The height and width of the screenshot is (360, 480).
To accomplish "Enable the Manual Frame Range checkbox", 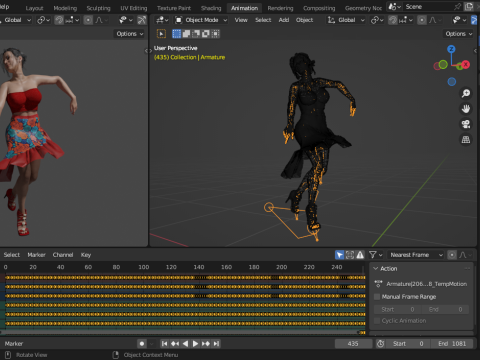I will 377,297.
